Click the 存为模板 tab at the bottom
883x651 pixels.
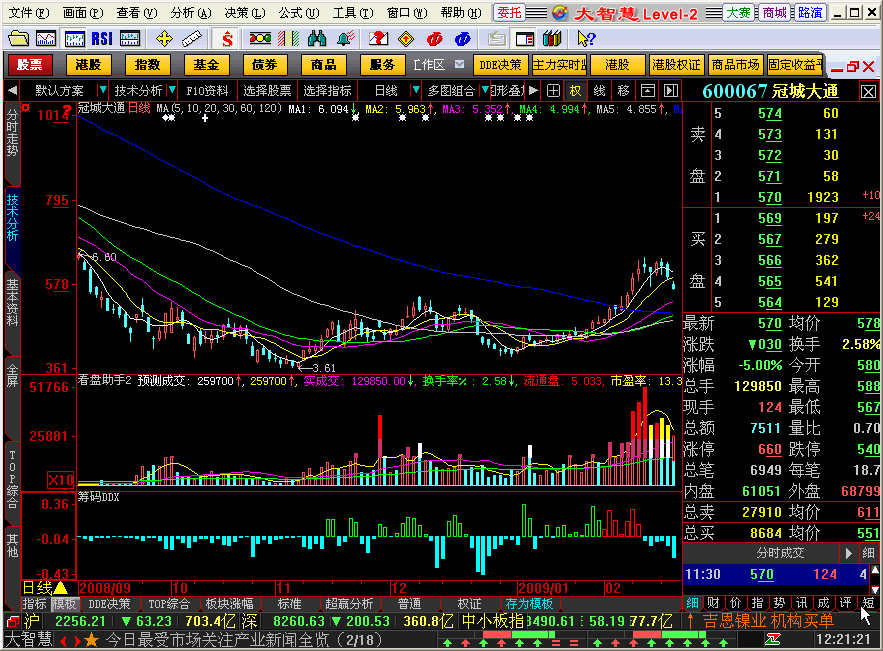529,604
